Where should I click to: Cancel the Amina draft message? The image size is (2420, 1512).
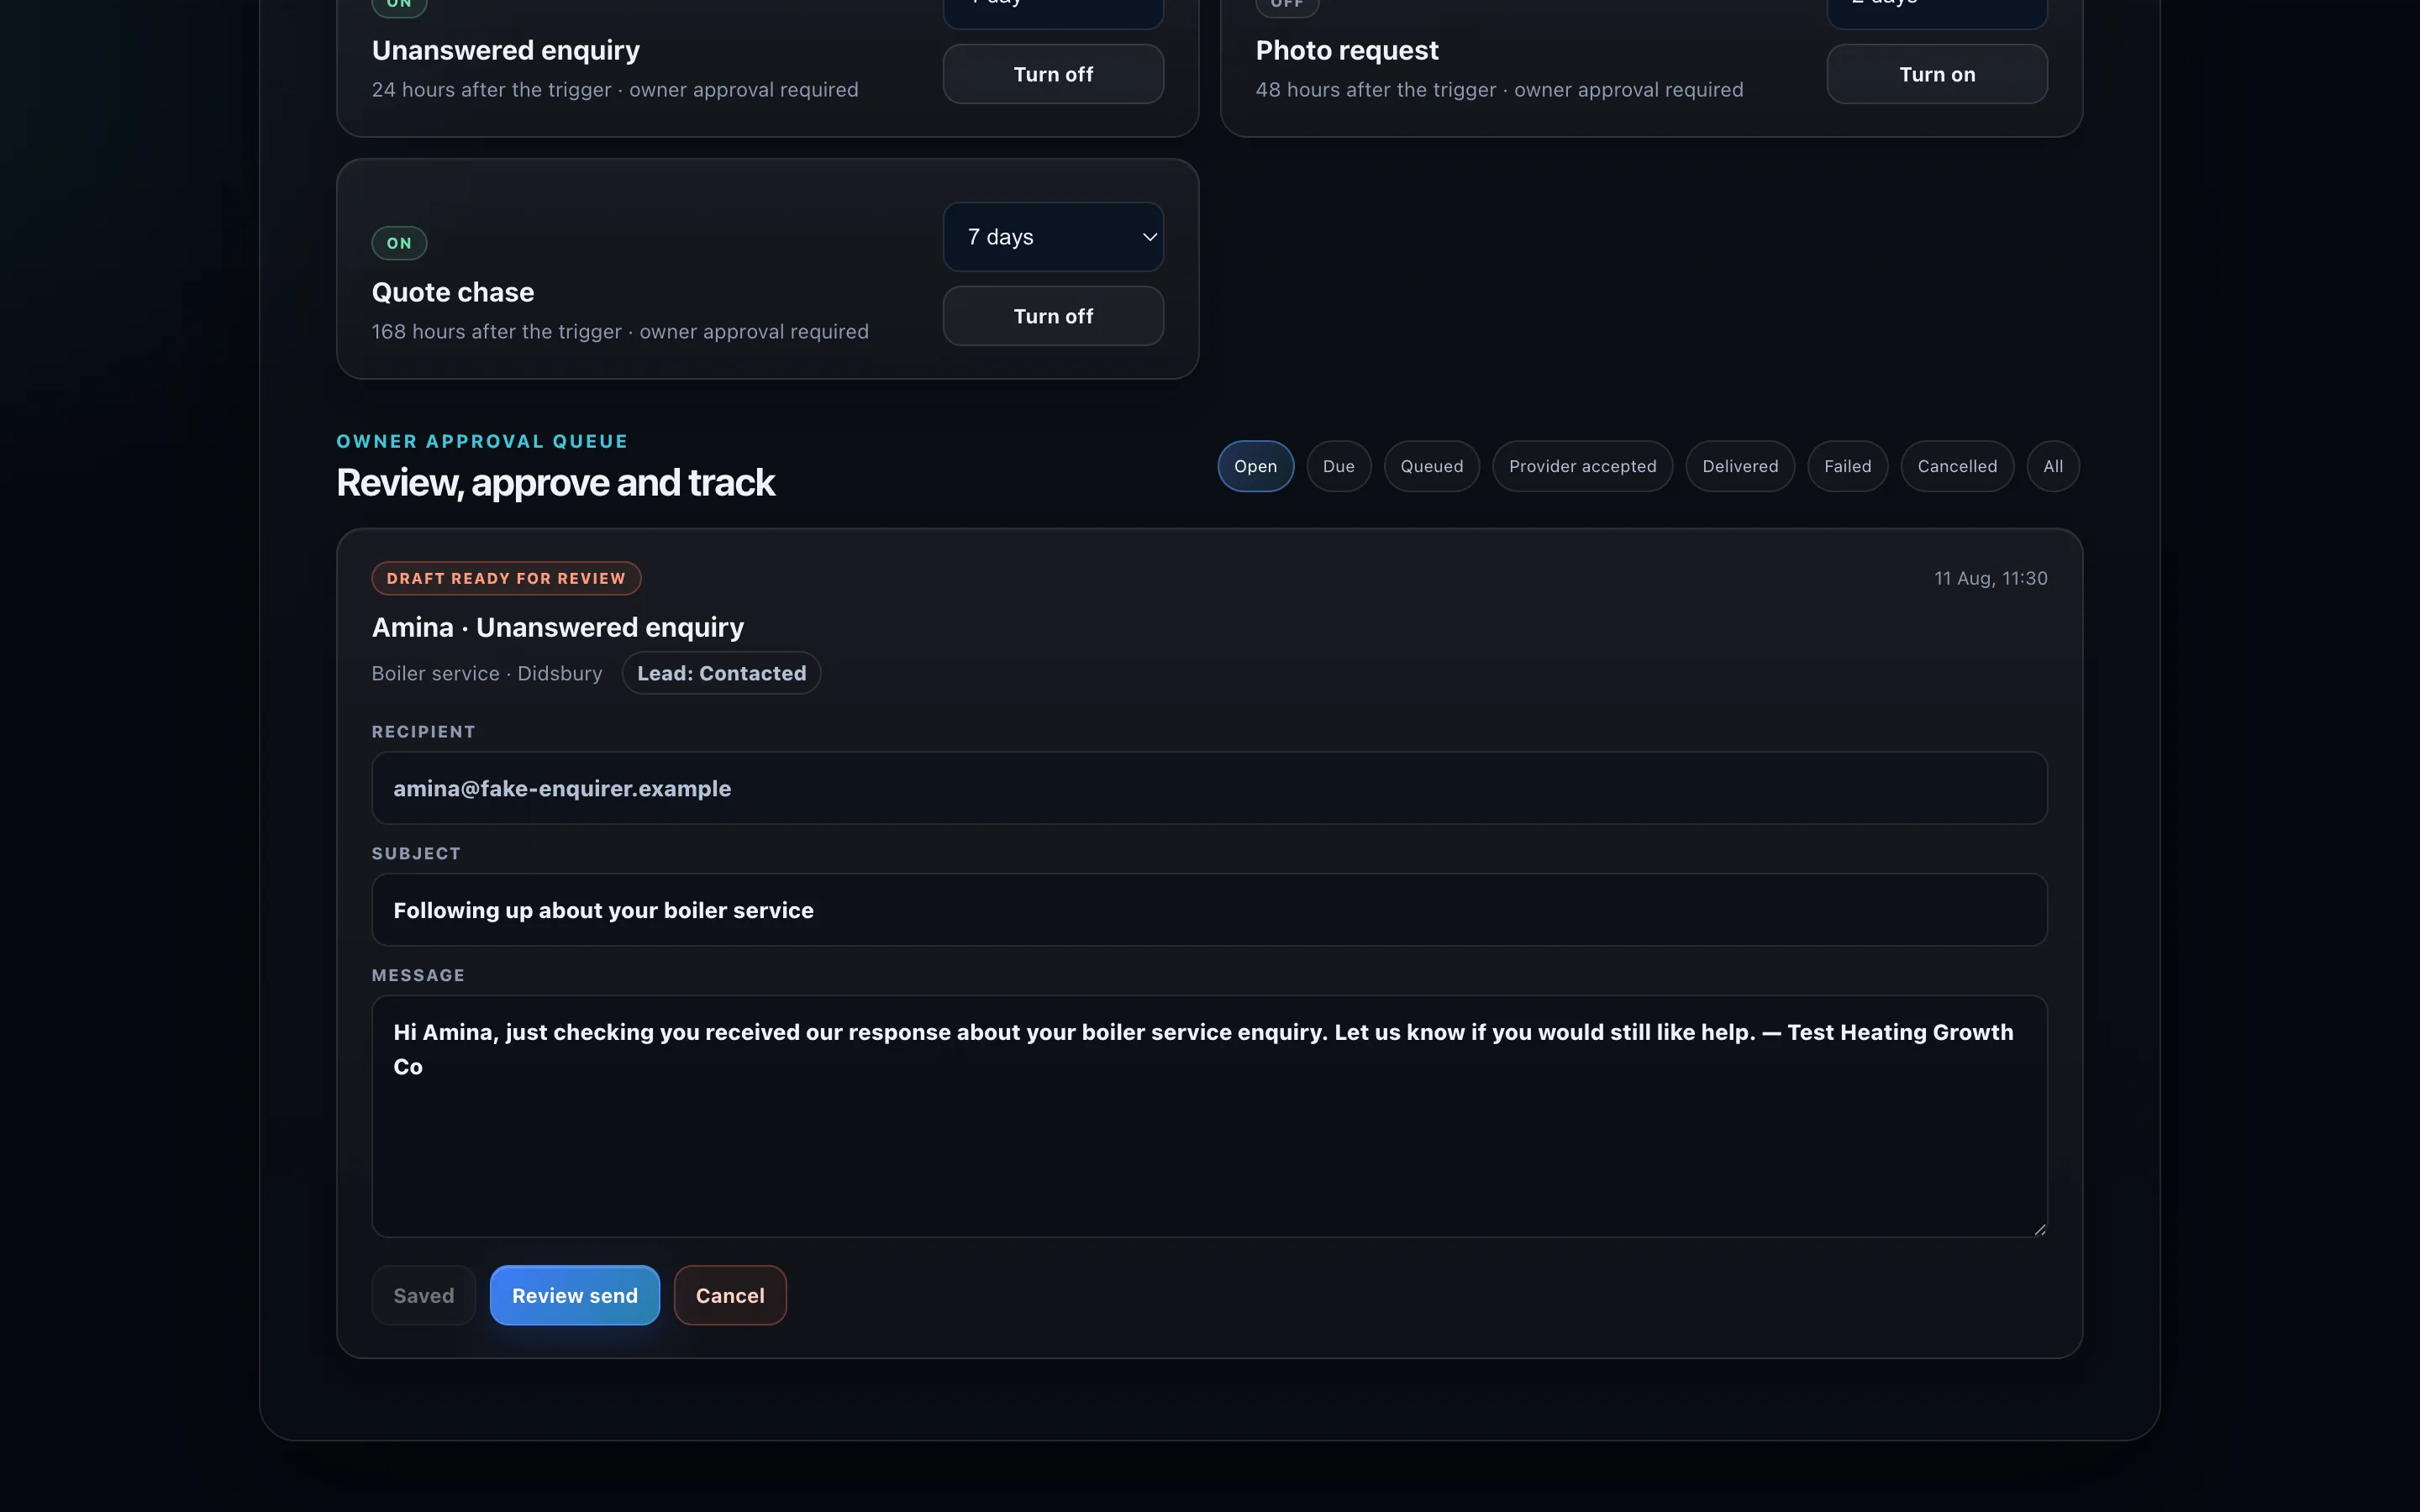pos(730,1295)
